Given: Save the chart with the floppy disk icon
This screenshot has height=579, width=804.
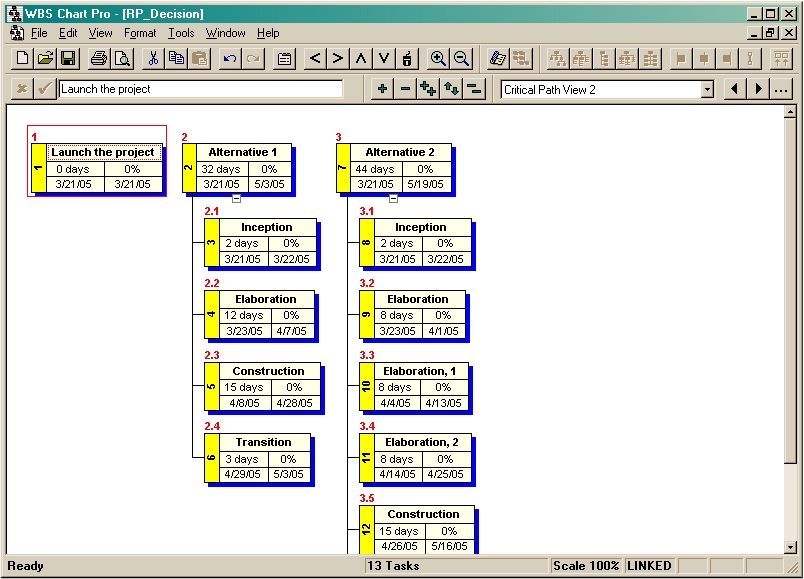Looking at the screenshot, I should pos(68,59).
